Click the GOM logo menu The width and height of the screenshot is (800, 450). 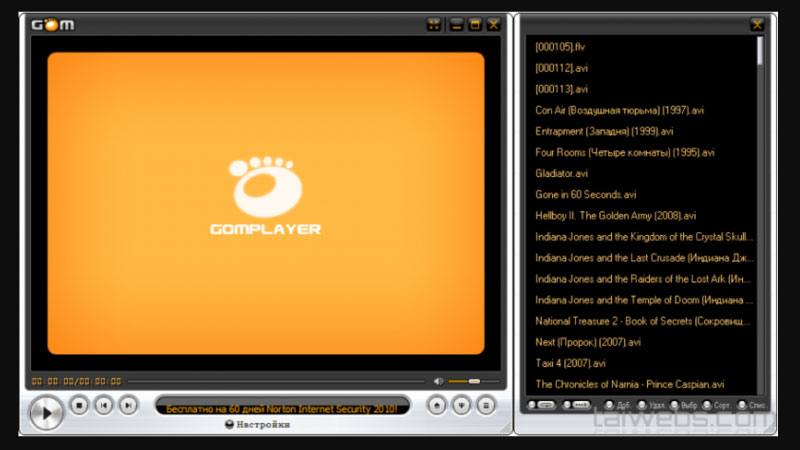52,24
